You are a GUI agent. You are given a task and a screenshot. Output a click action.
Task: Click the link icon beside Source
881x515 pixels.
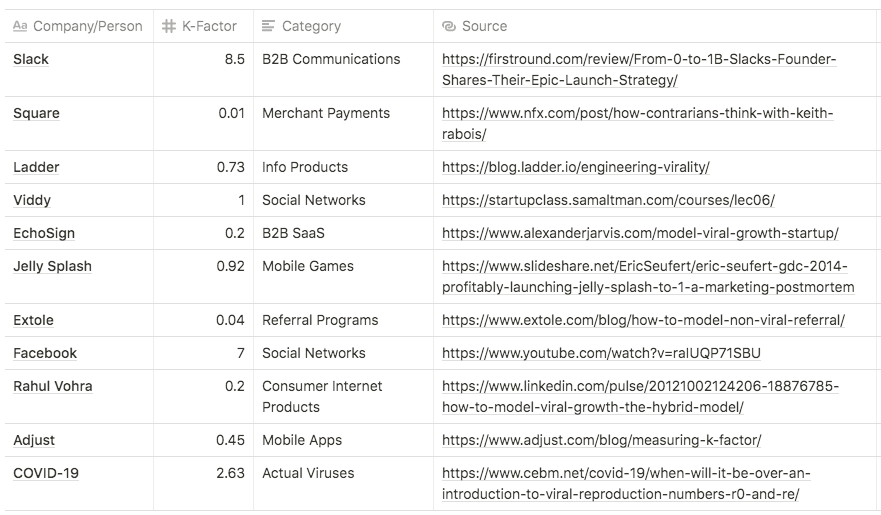pos(449,26)
